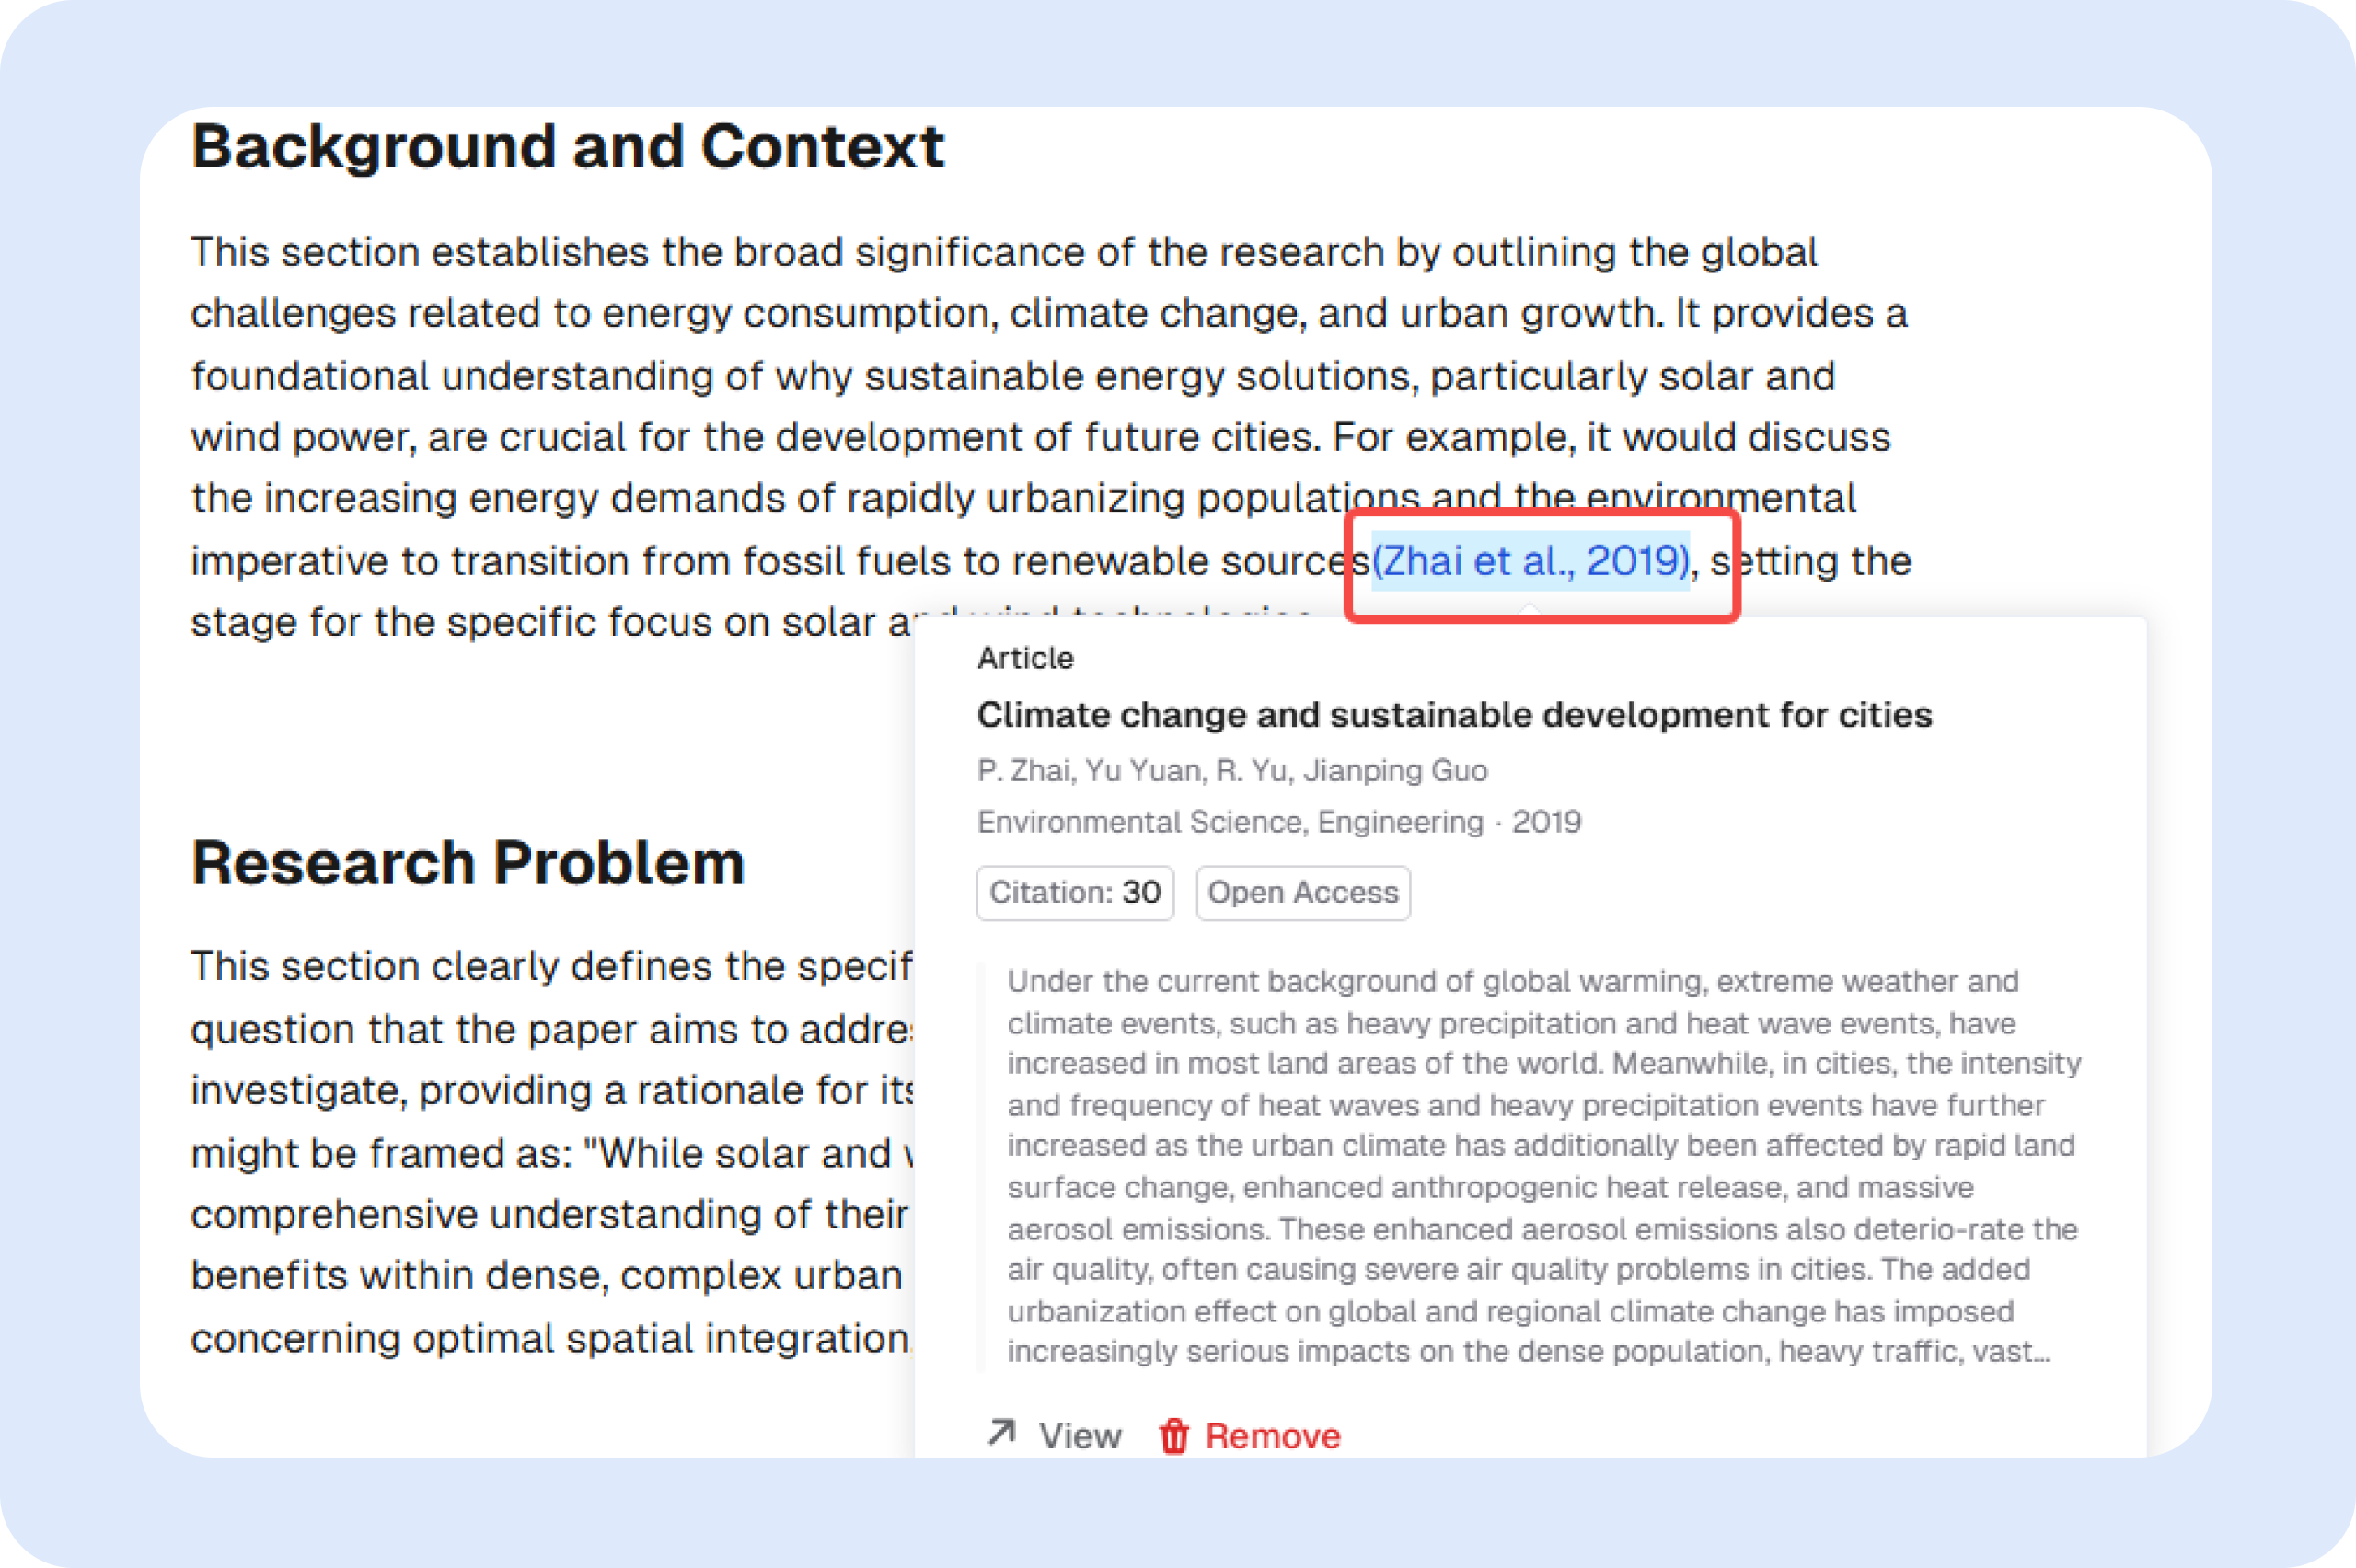The height and width of the screenshot is (1568, 2356).
Task: Click the Open Access badge
Action: [1302, 892]
